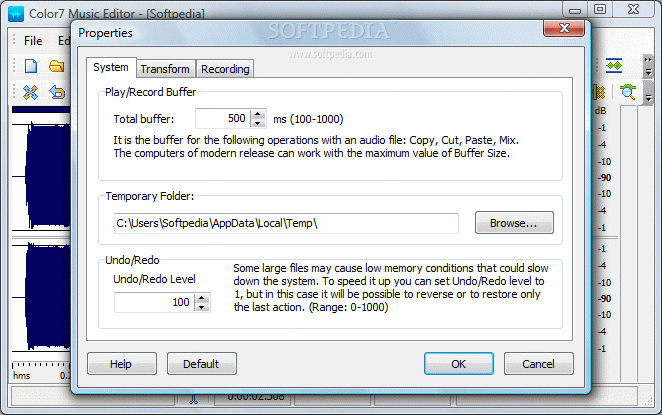
Task: Click the Browse... button
Action: (514, 223)
